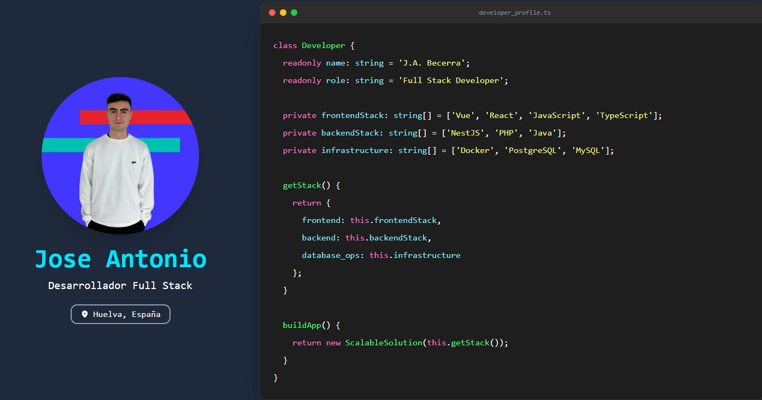This screenshot has height=400, width=762.
Task: Click 'readonly name' keyword text
Action: point(314,63)
